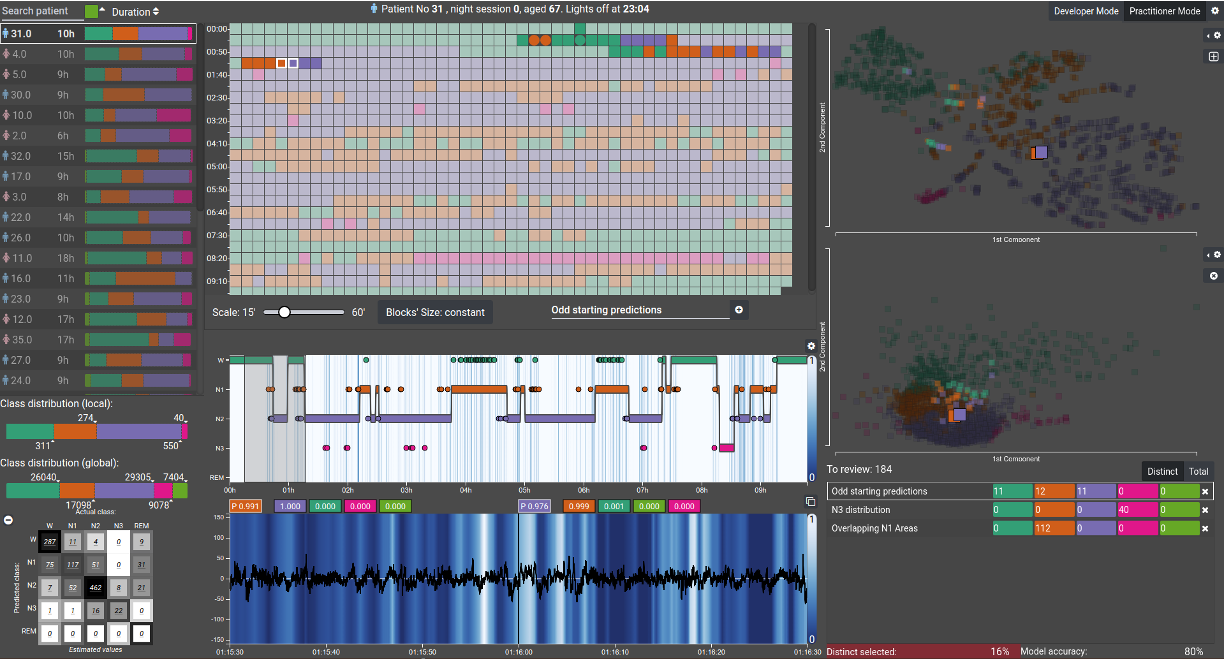Remove the Odd starting predictions row
Screen dimensions: 1224x660
(1205, 492)
